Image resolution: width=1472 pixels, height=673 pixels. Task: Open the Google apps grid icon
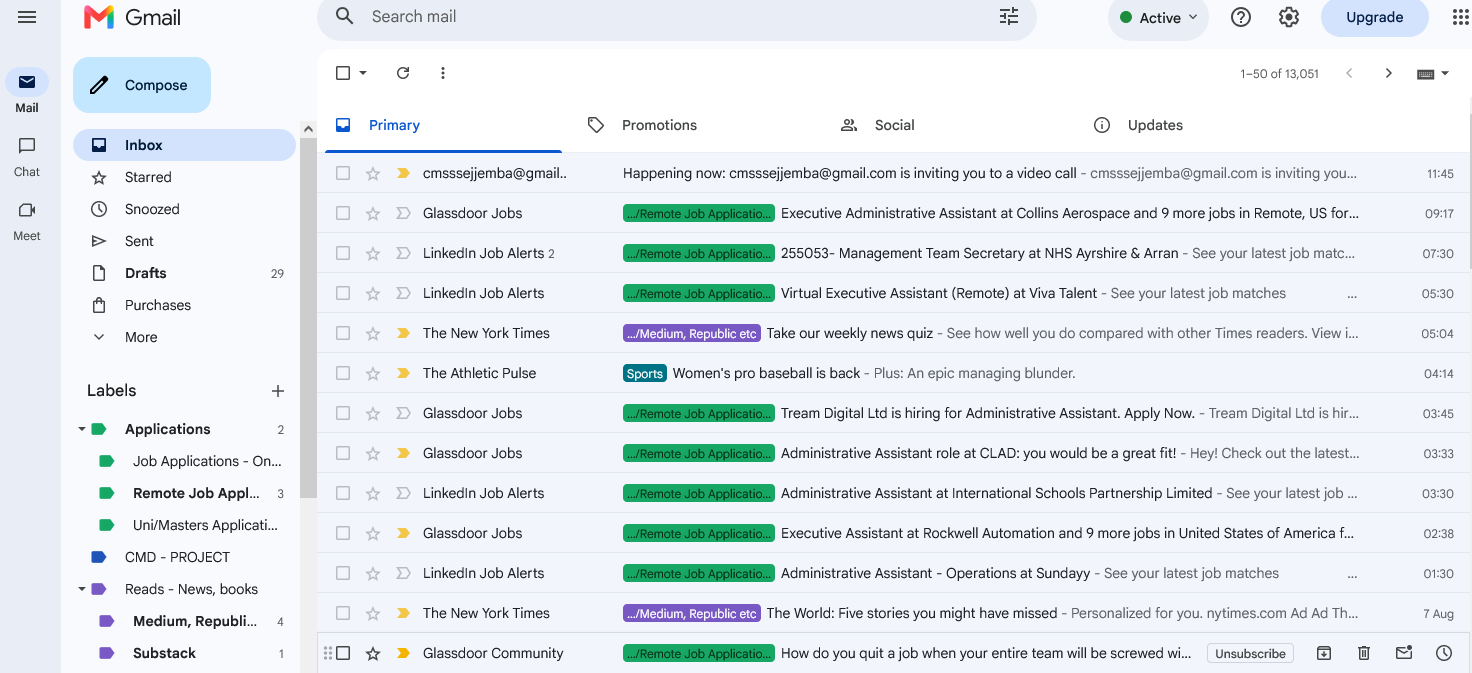point(1460,17)
